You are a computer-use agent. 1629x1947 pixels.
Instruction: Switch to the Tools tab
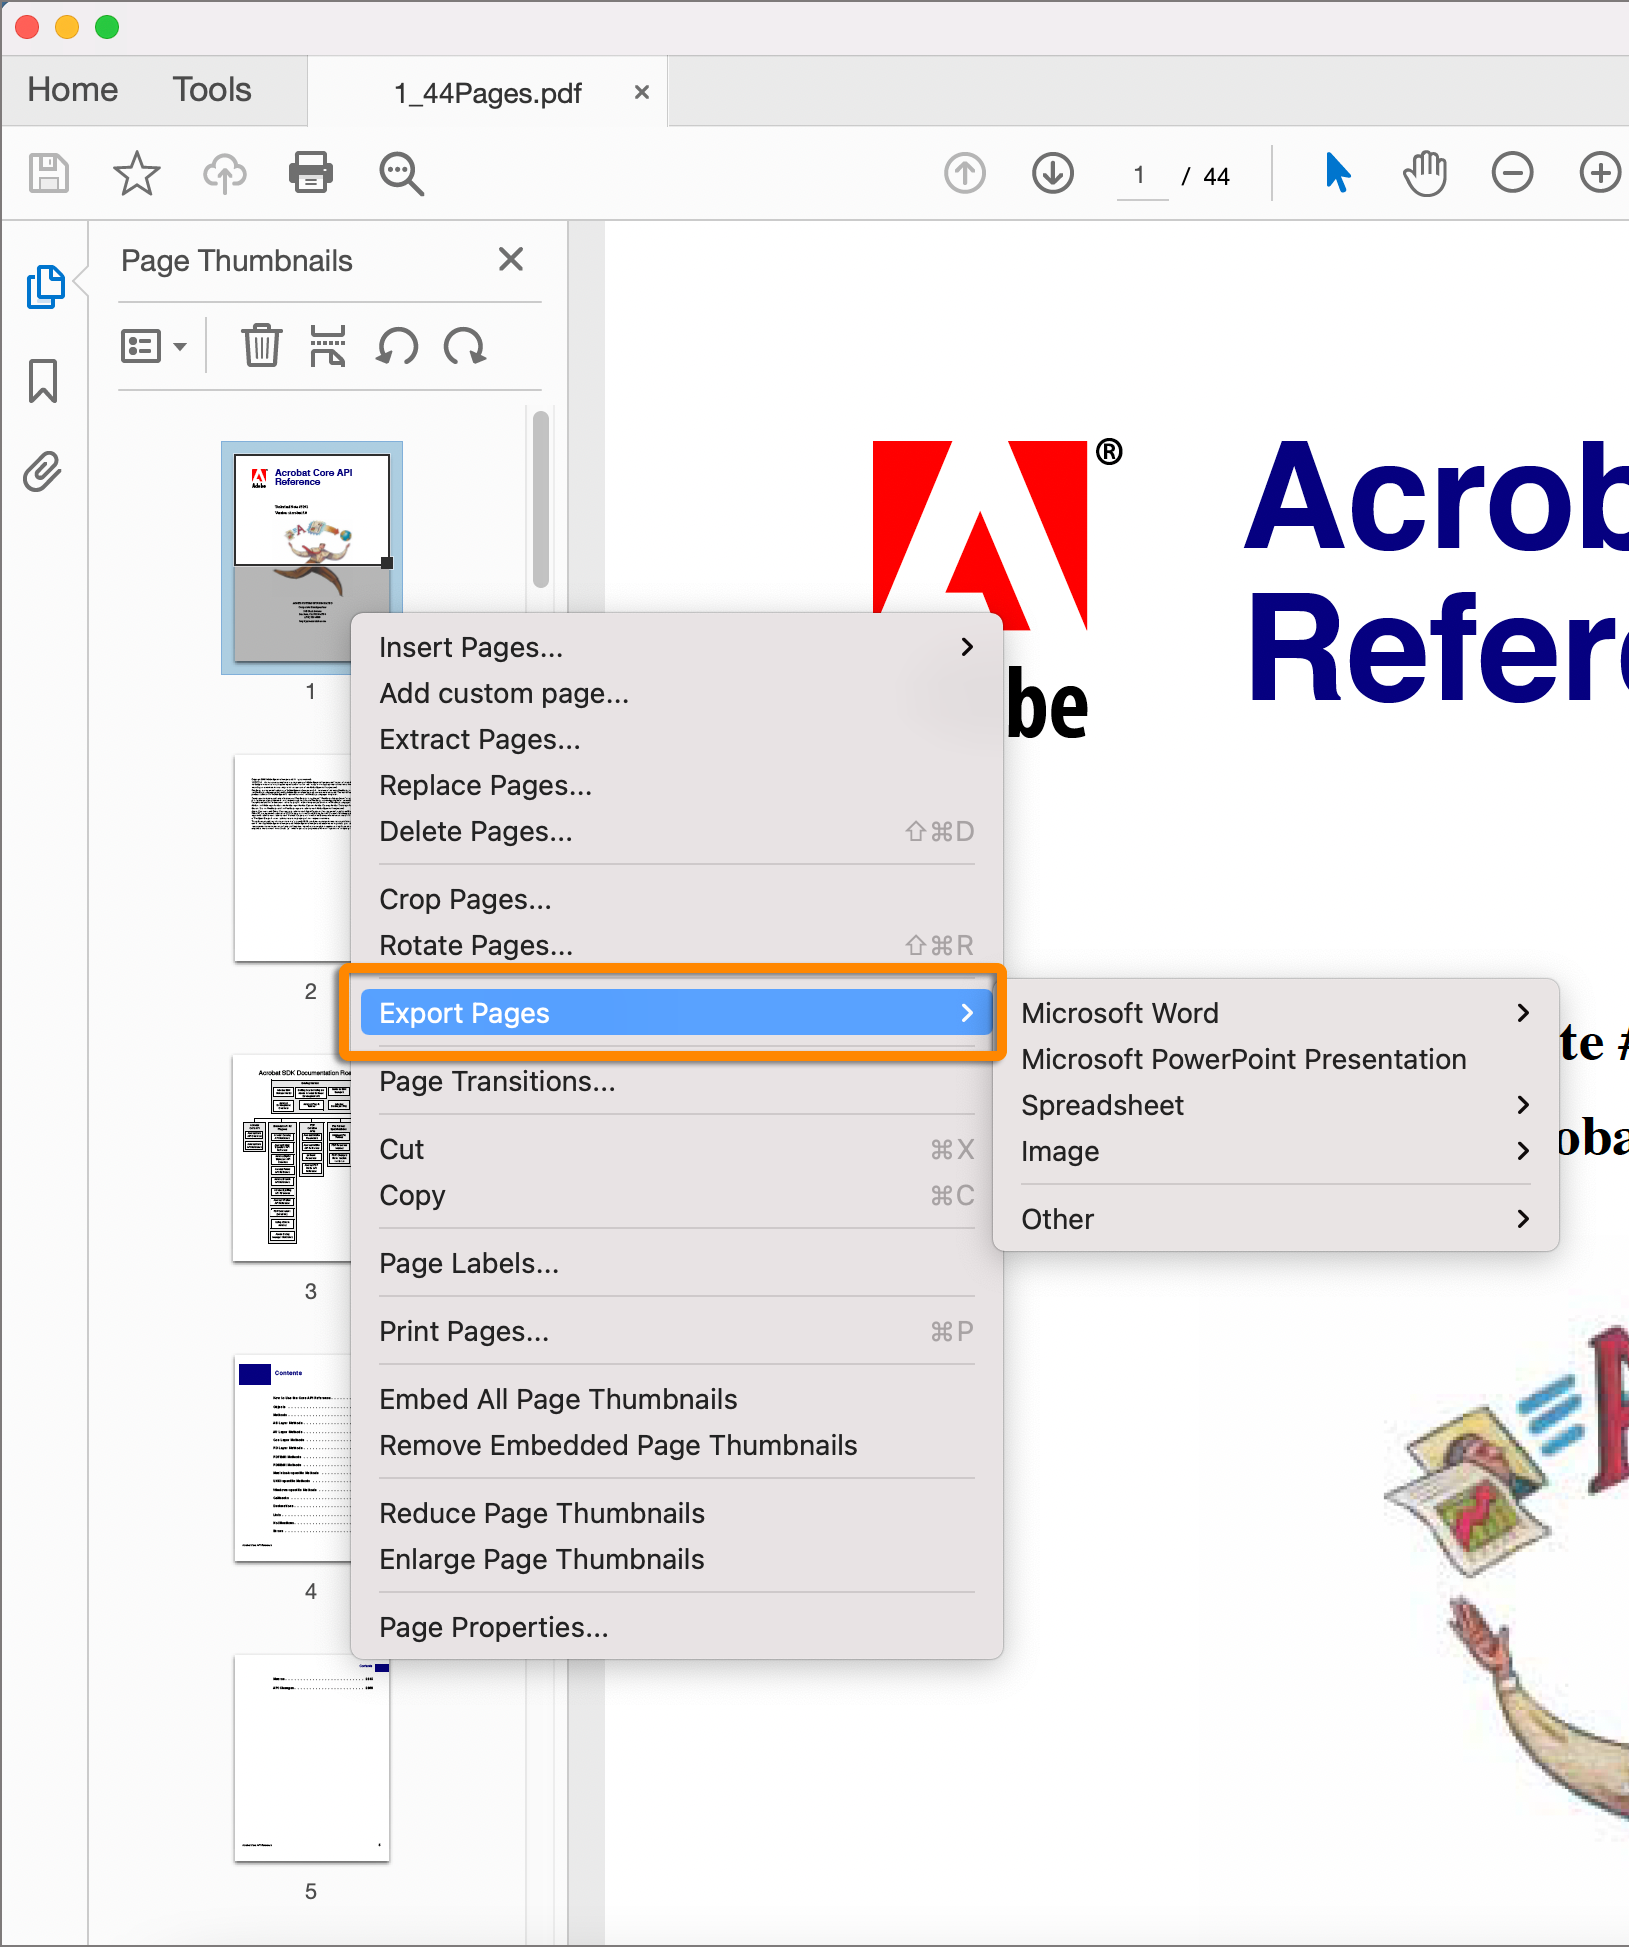[x=211, y=90]
